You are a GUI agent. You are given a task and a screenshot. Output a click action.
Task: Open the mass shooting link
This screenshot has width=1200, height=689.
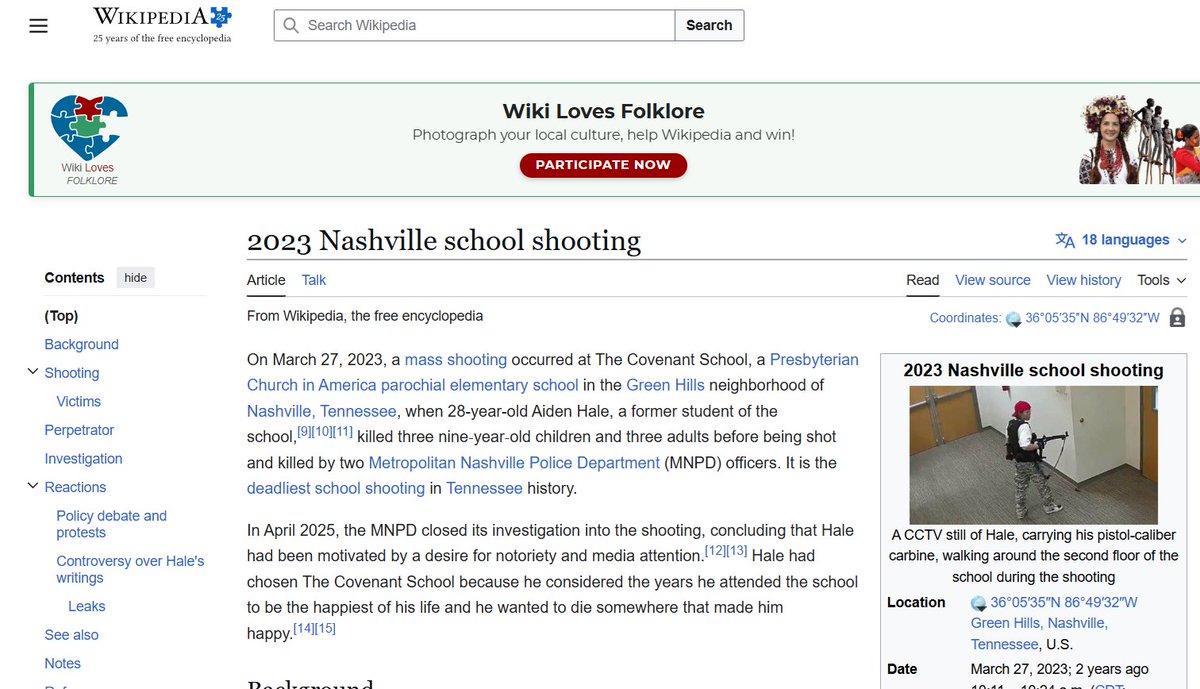tap(455, 359)
